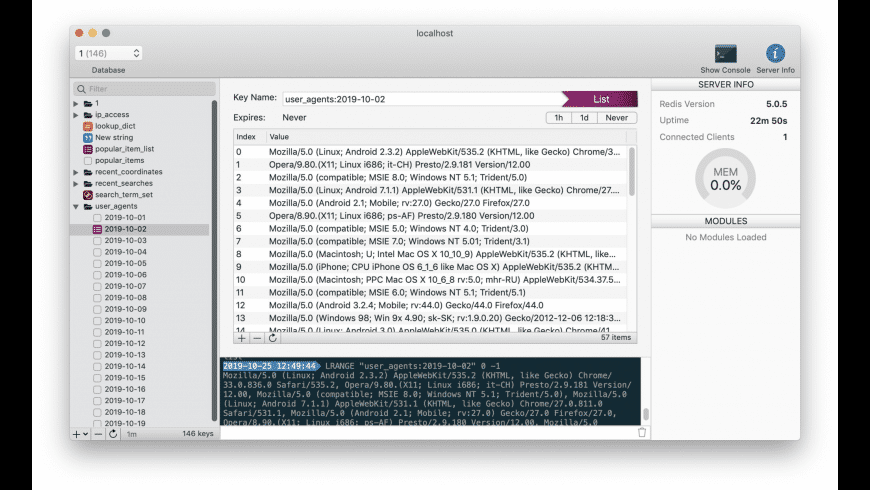Click the ip_access folder icon

pos(88,115)
